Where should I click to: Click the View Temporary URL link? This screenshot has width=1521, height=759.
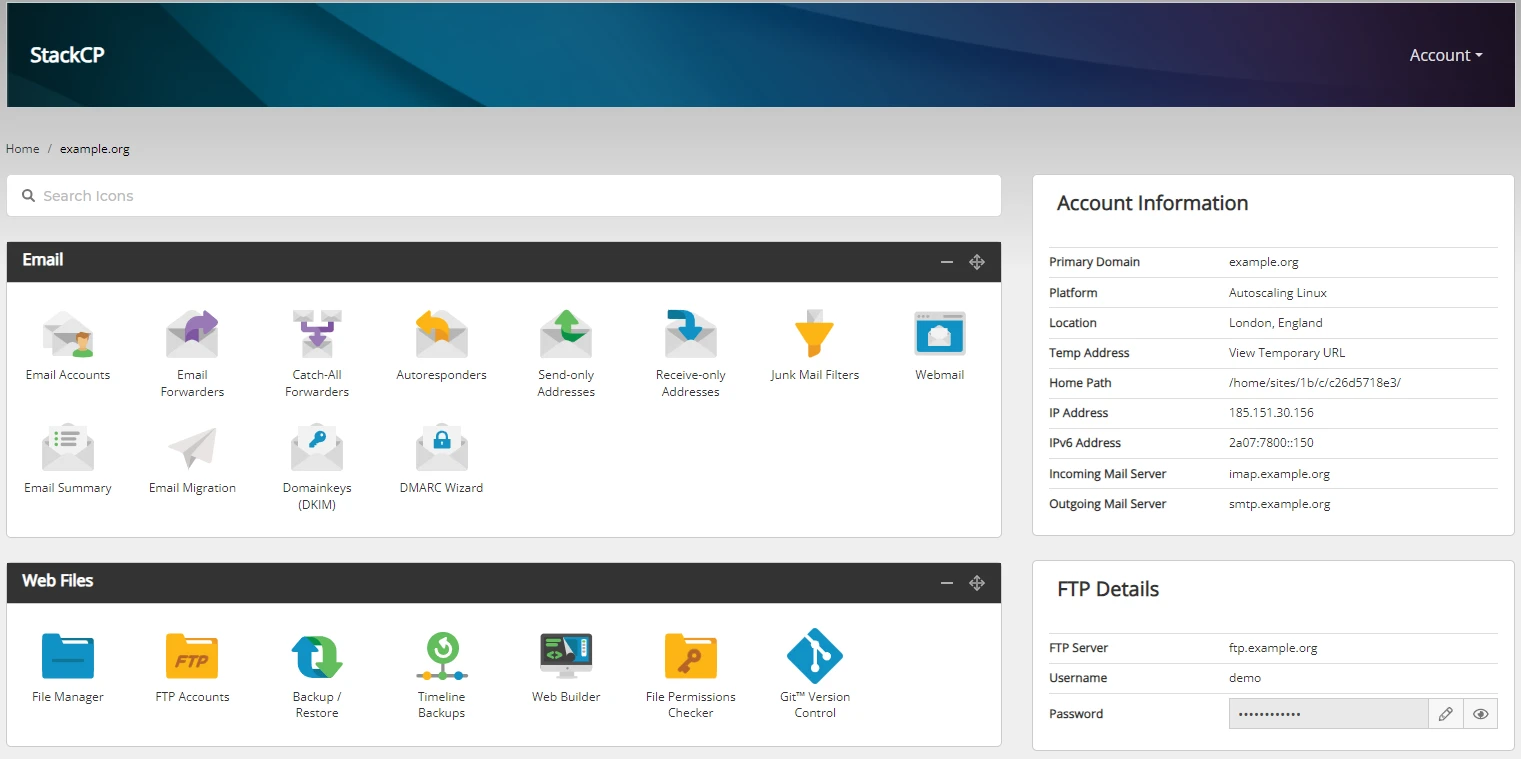click(1286, 353)
